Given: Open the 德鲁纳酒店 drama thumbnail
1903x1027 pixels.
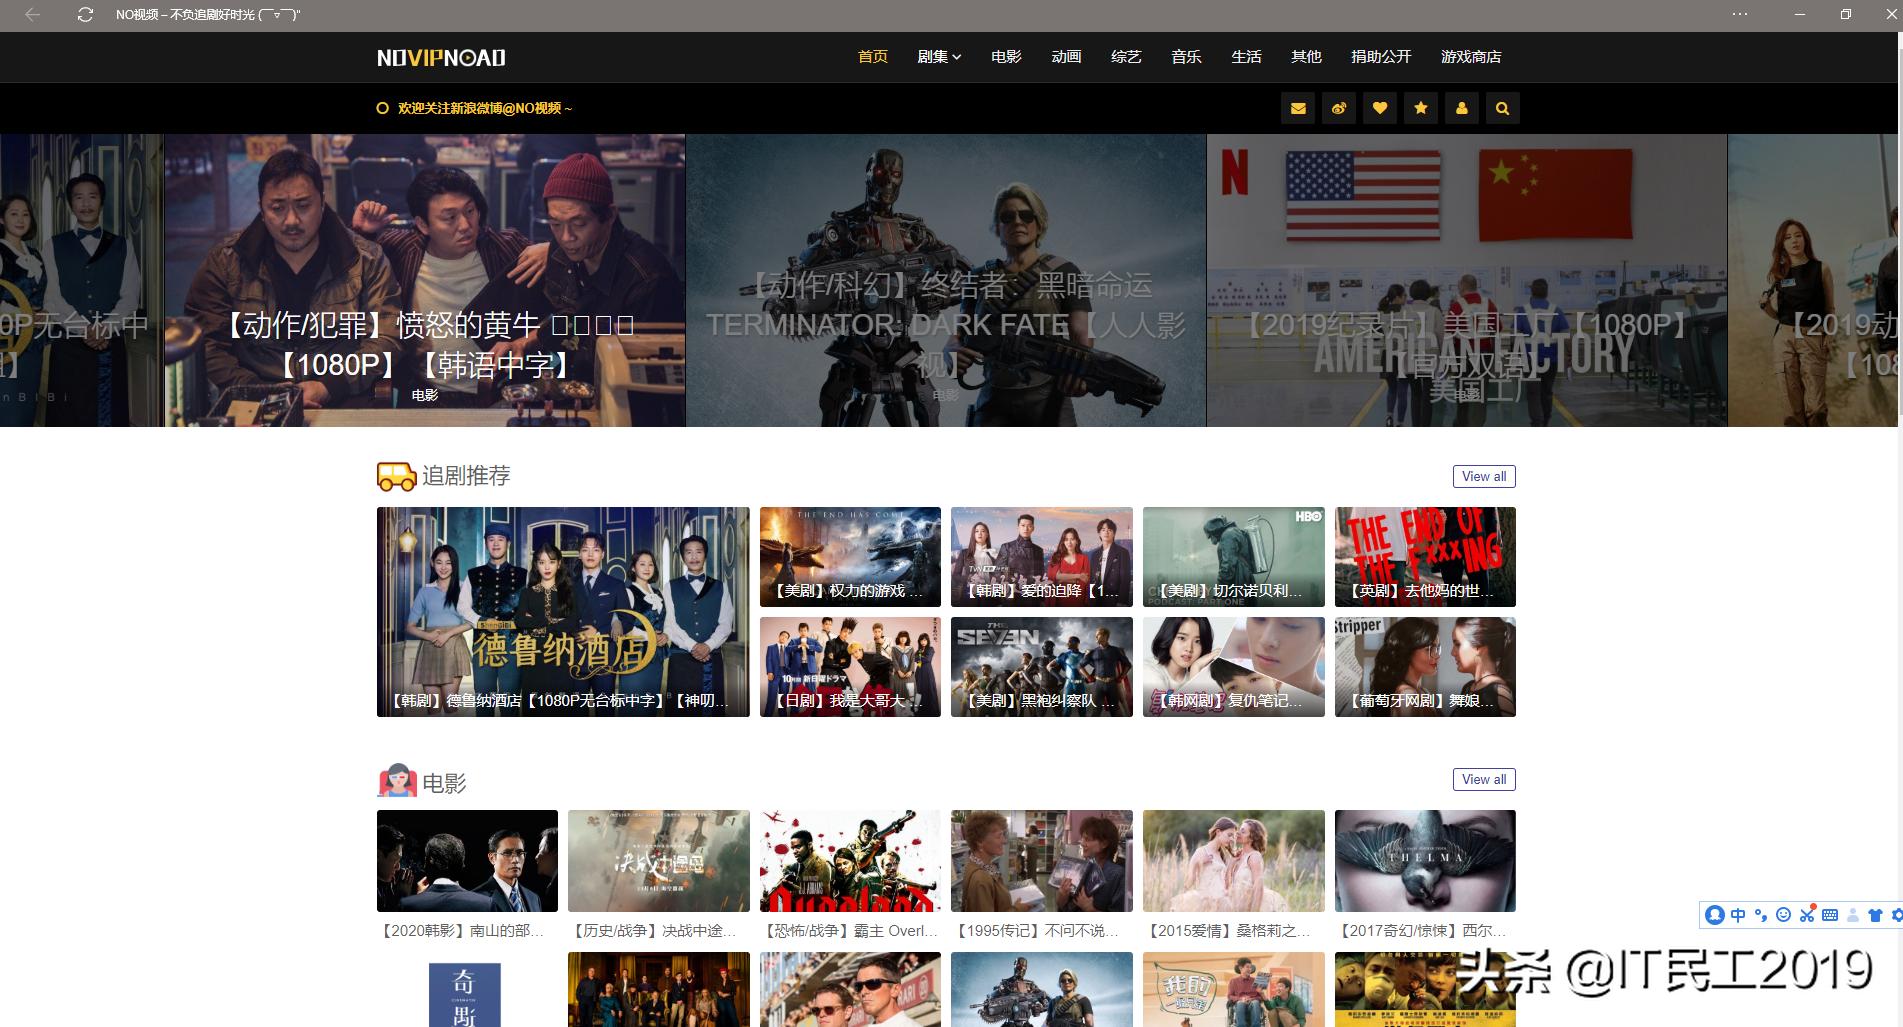Looking at the screenshot, I should click(562, 611).
